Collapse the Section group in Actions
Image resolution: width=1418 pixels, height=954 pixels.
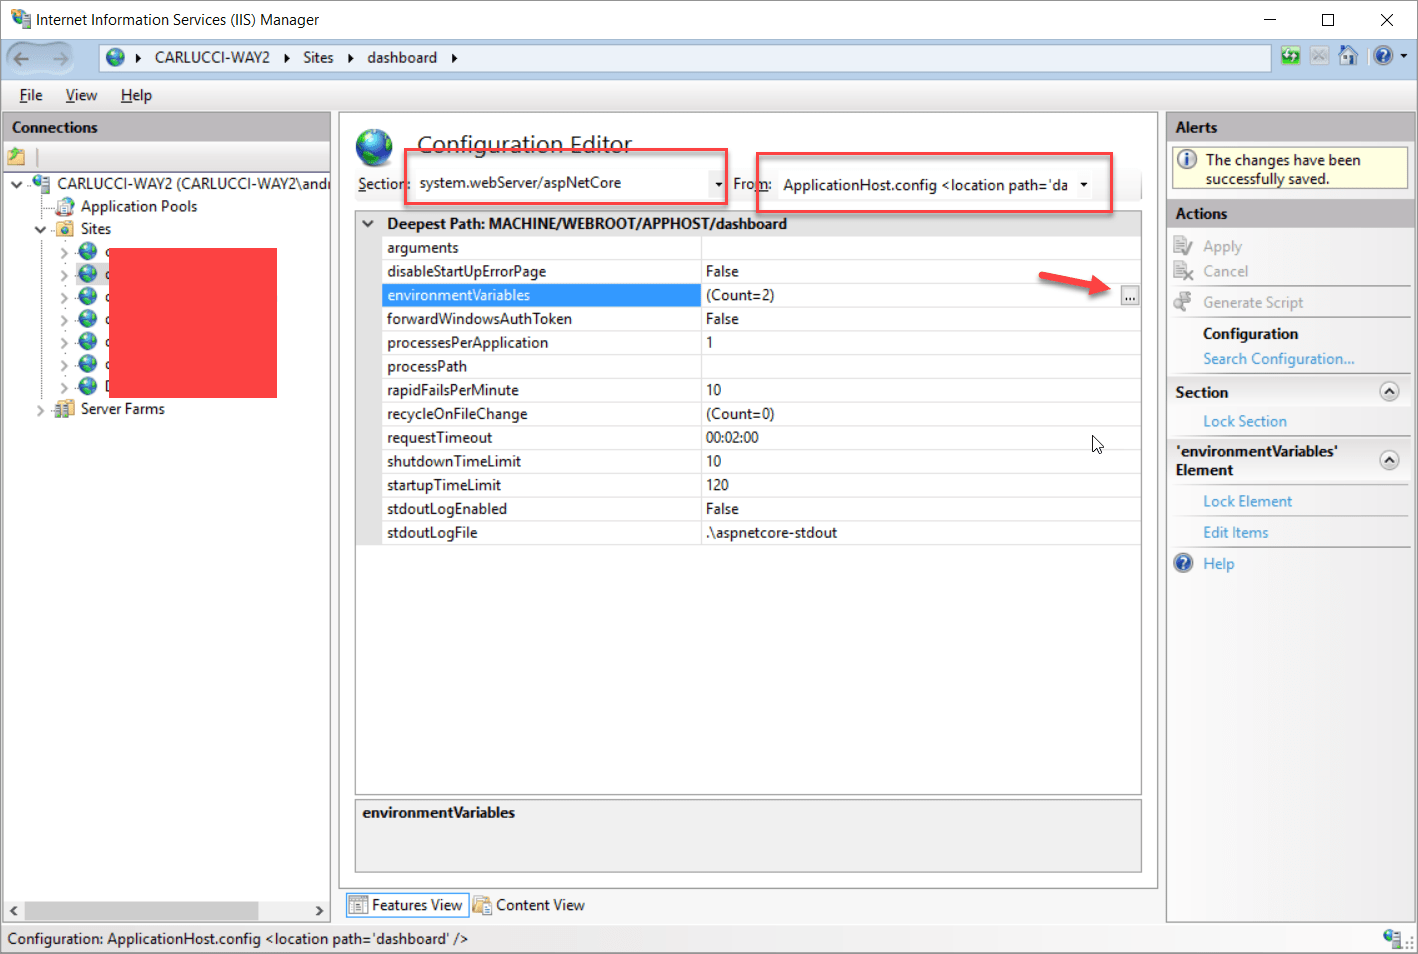1389,392
